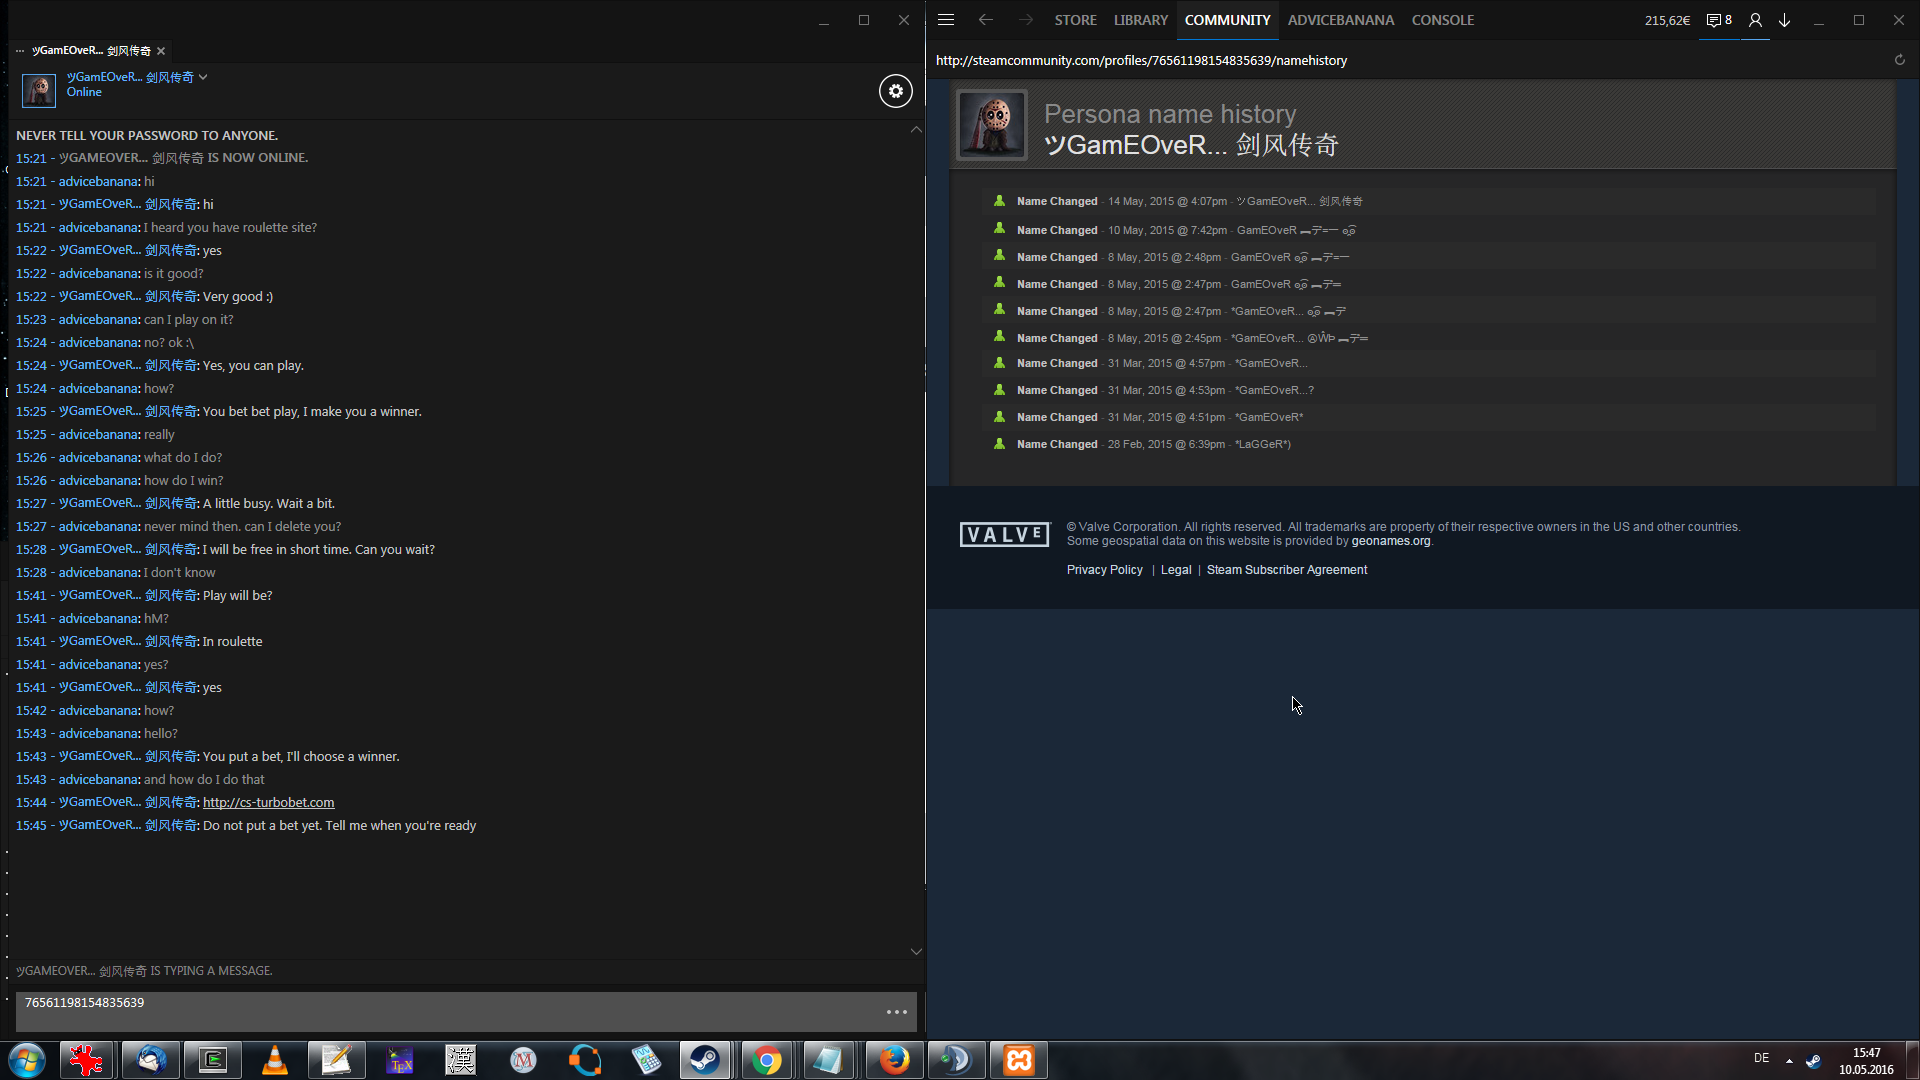Screen dimensions: 1920x1080
Task: Expand the friend name dropdown arrow
Action: (203, 77)
